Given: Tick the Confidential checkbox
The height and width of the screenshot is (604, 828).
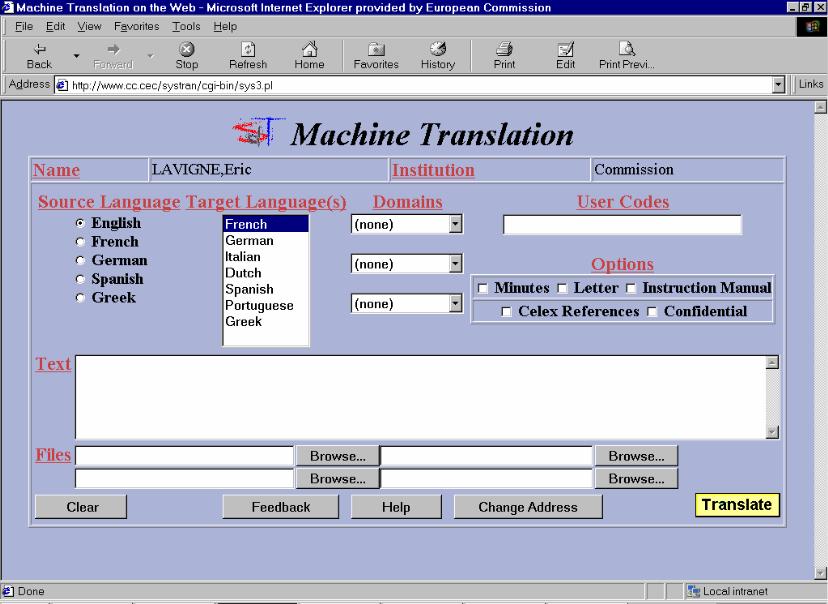Looking at the screenshot, I should pyautogui.click(x=652, y=312).
